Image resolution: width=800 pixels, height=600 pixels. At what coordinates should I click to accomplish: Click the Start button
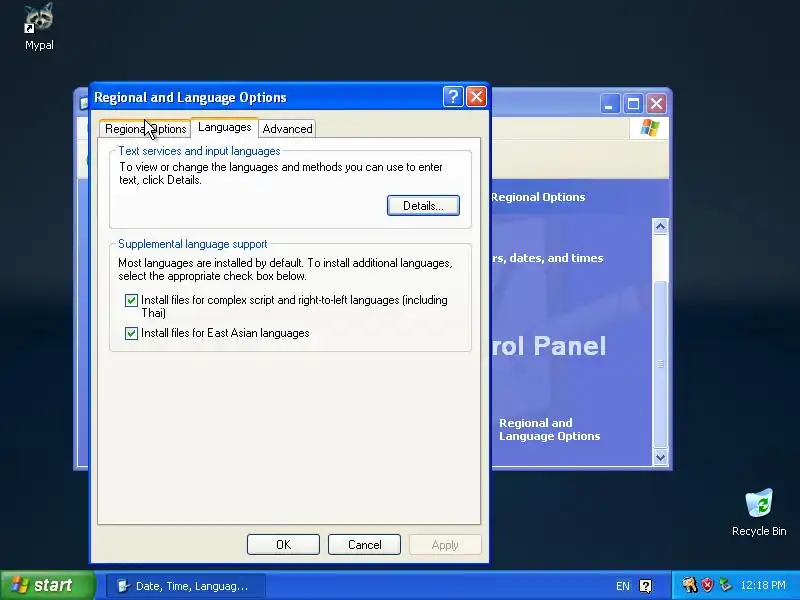click(47, 585)
